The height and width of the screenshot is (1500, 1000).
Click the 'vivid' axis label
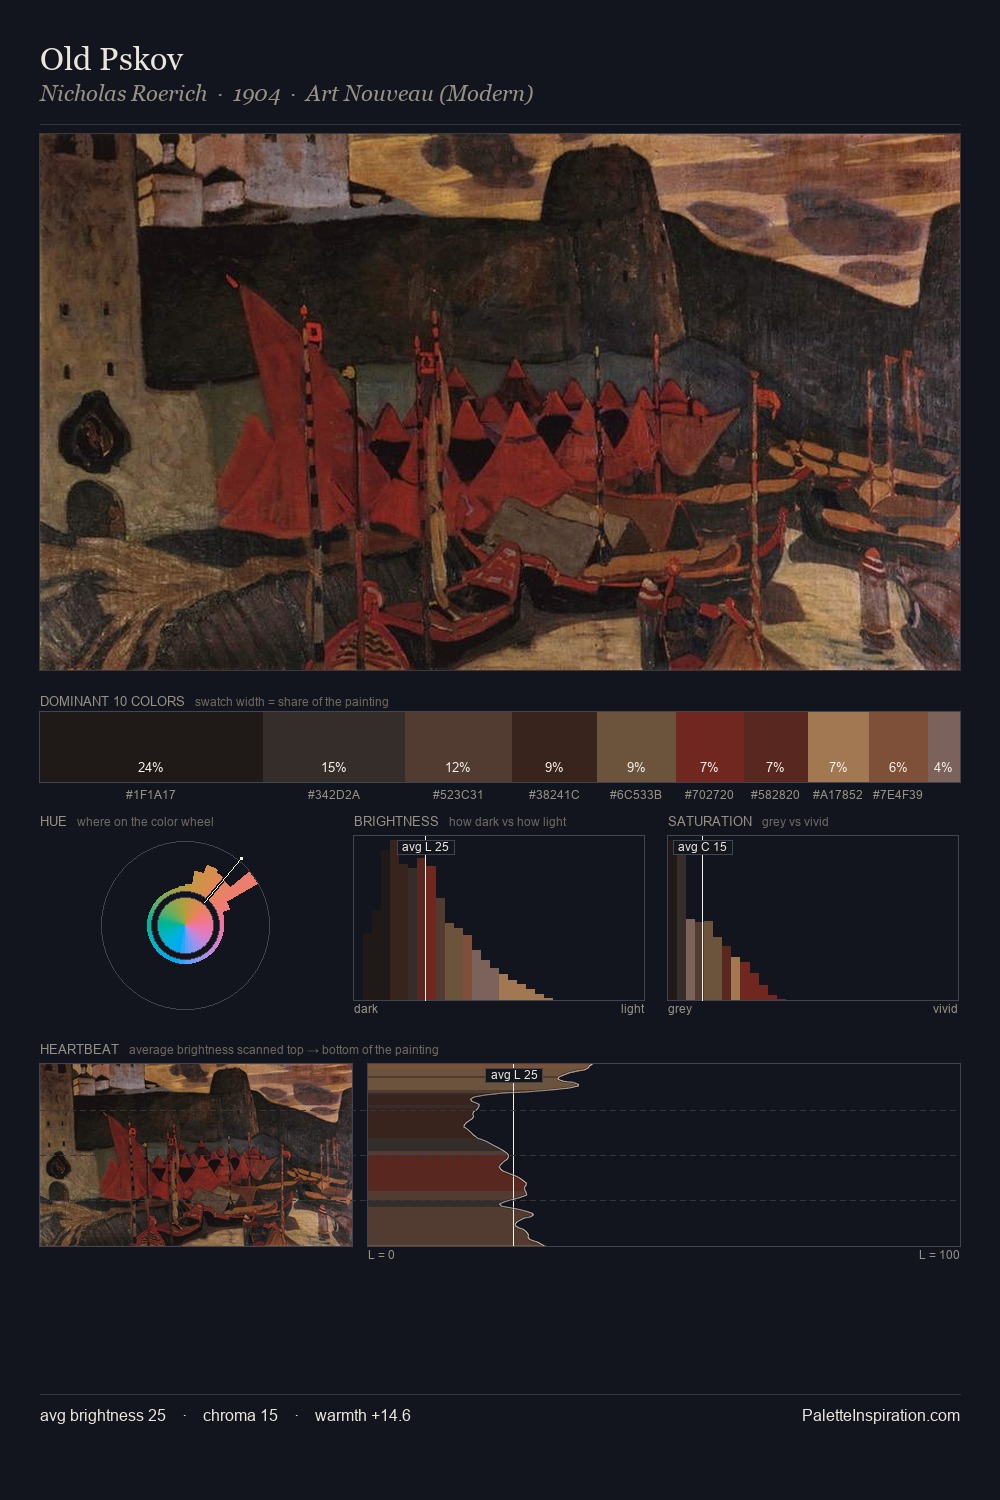point(945,1009)
